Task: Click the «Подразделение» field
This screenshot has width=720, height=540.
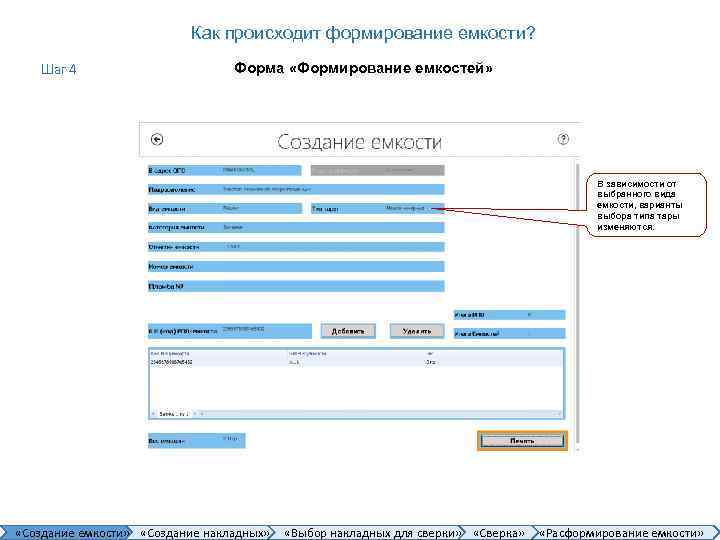Action: [296, 189]
